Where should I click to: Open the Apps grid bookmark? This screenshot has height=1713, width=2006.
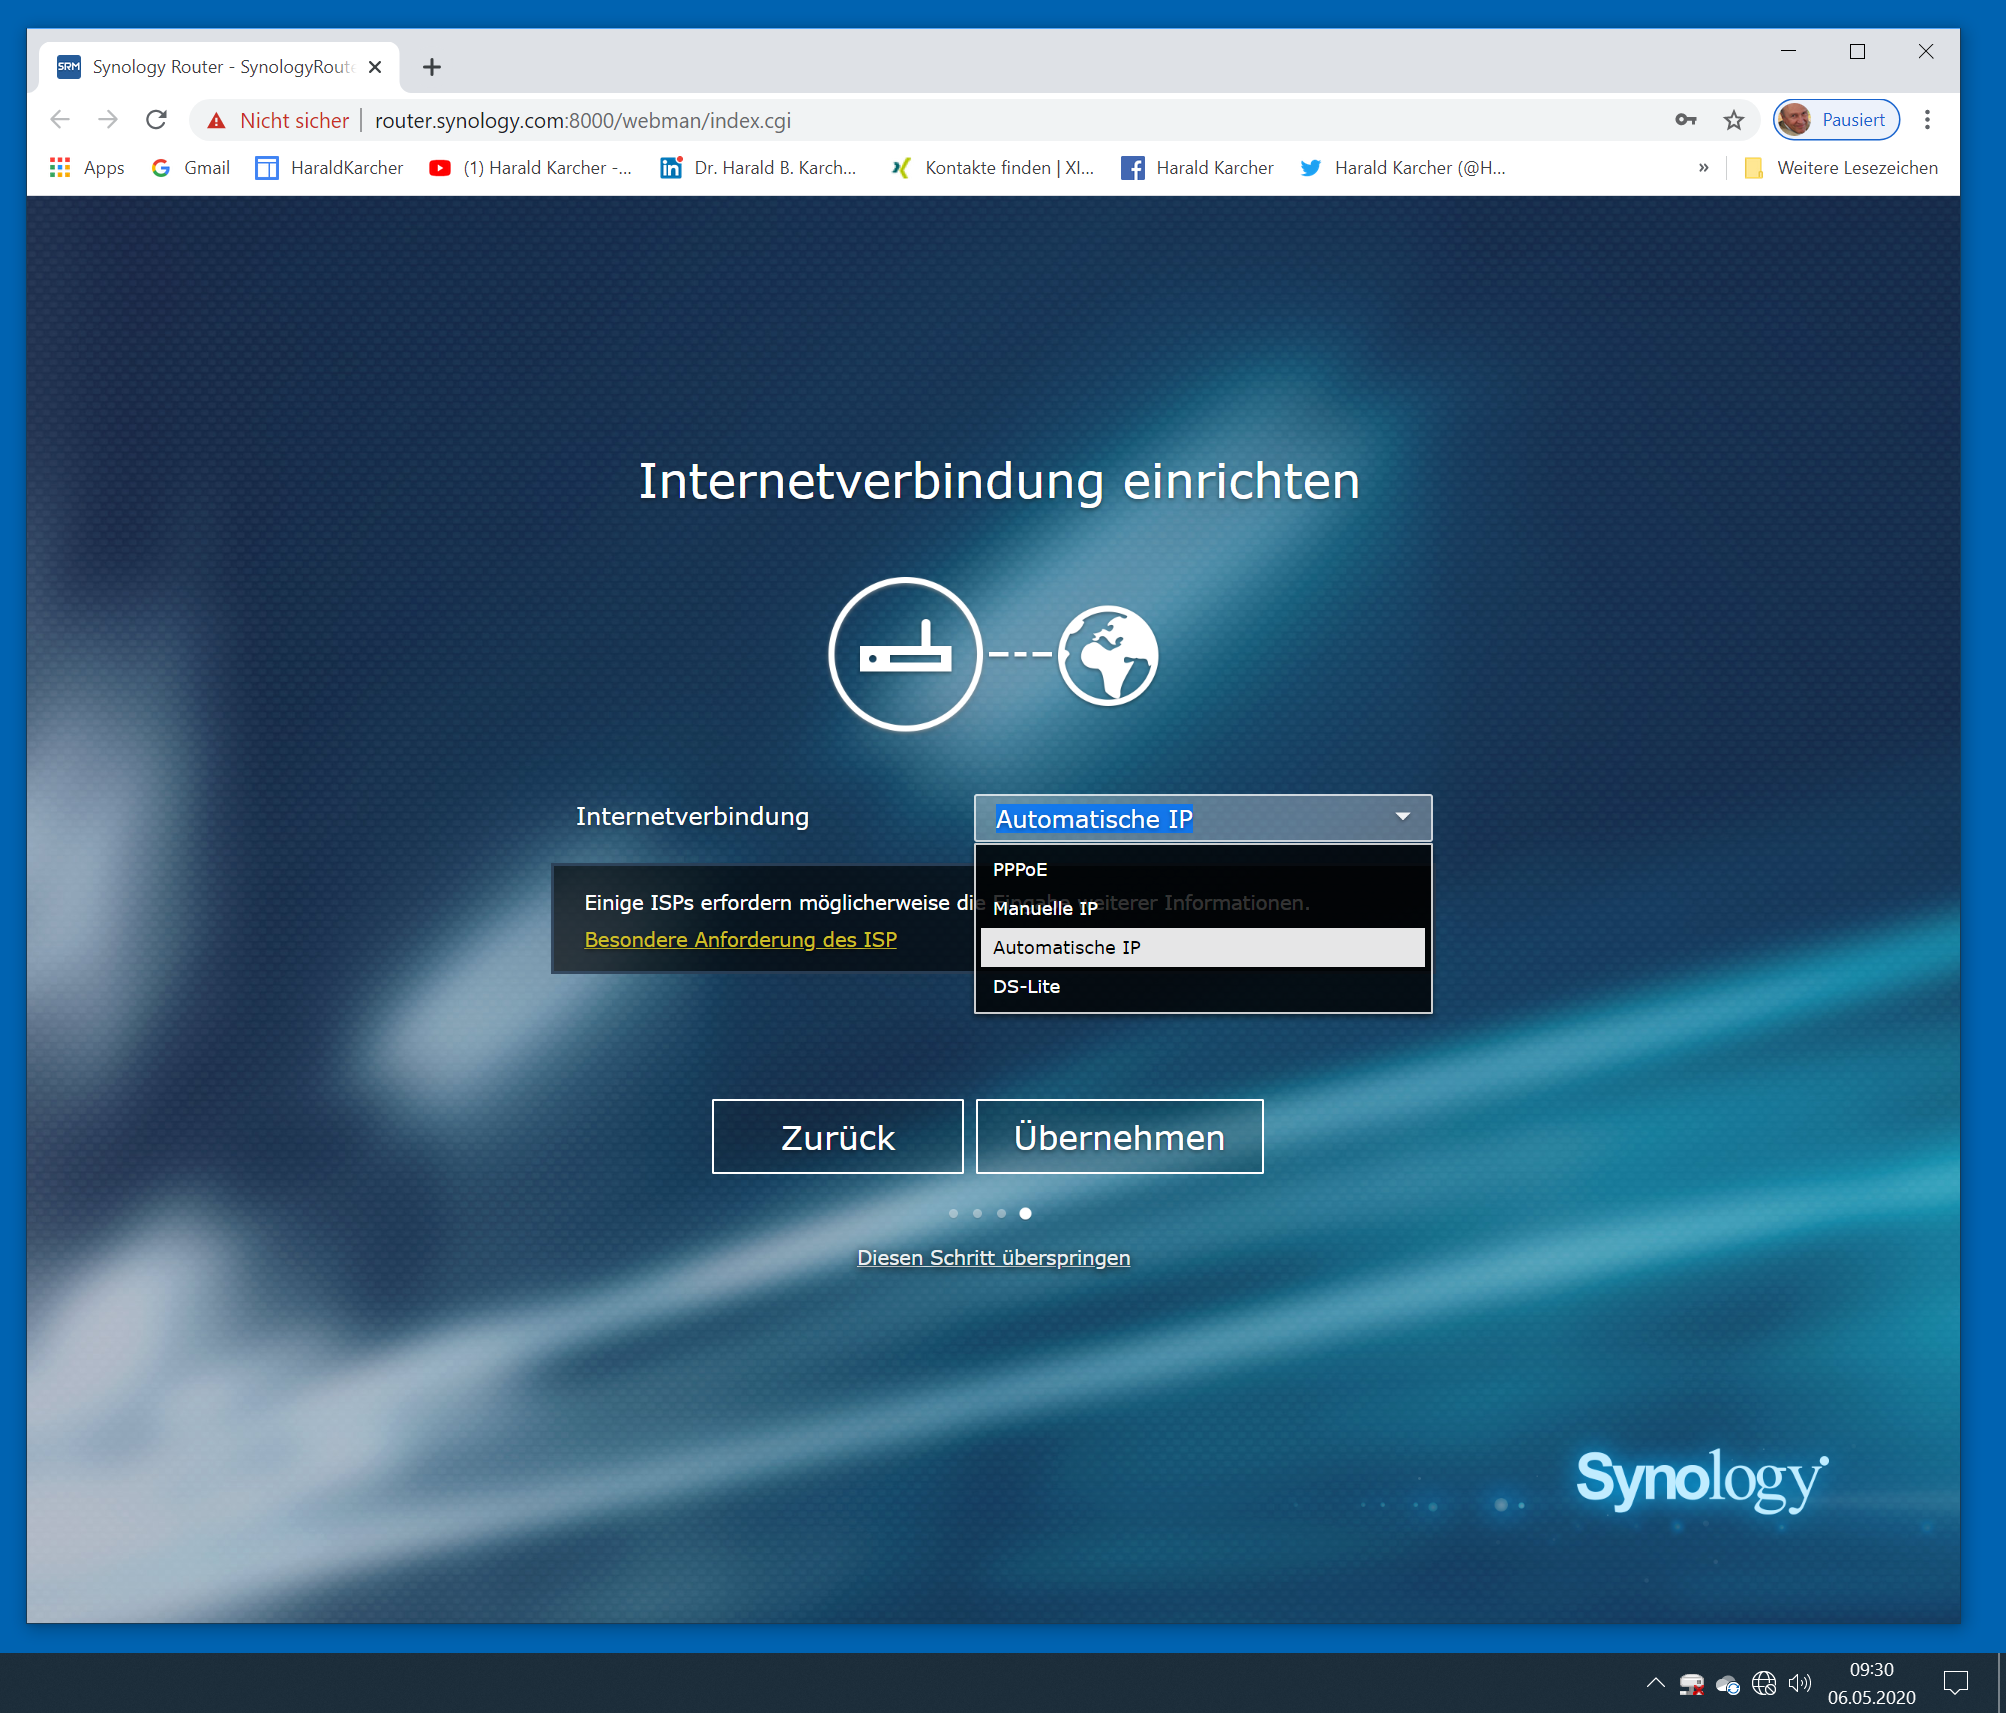click(87, 168)
